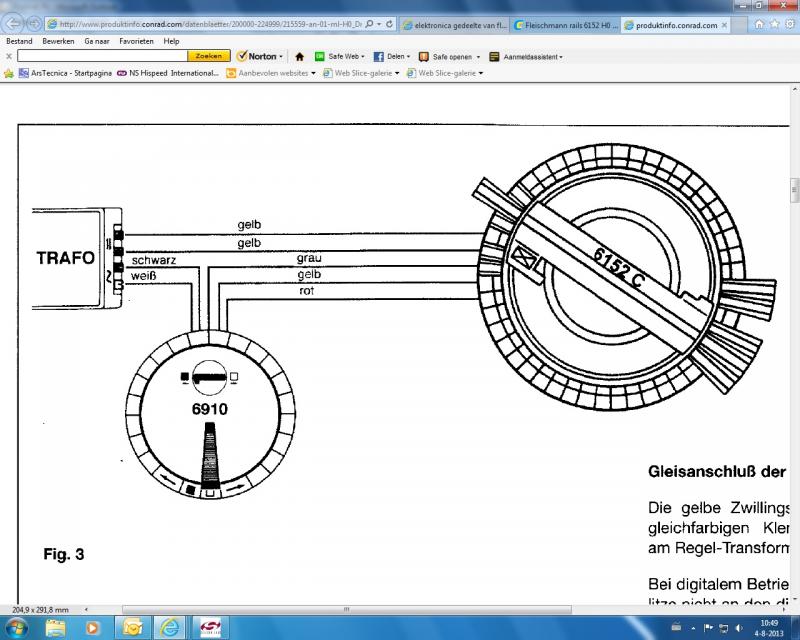
Task: Open IE Tools via the gear icon
Action: coord(790,24)
